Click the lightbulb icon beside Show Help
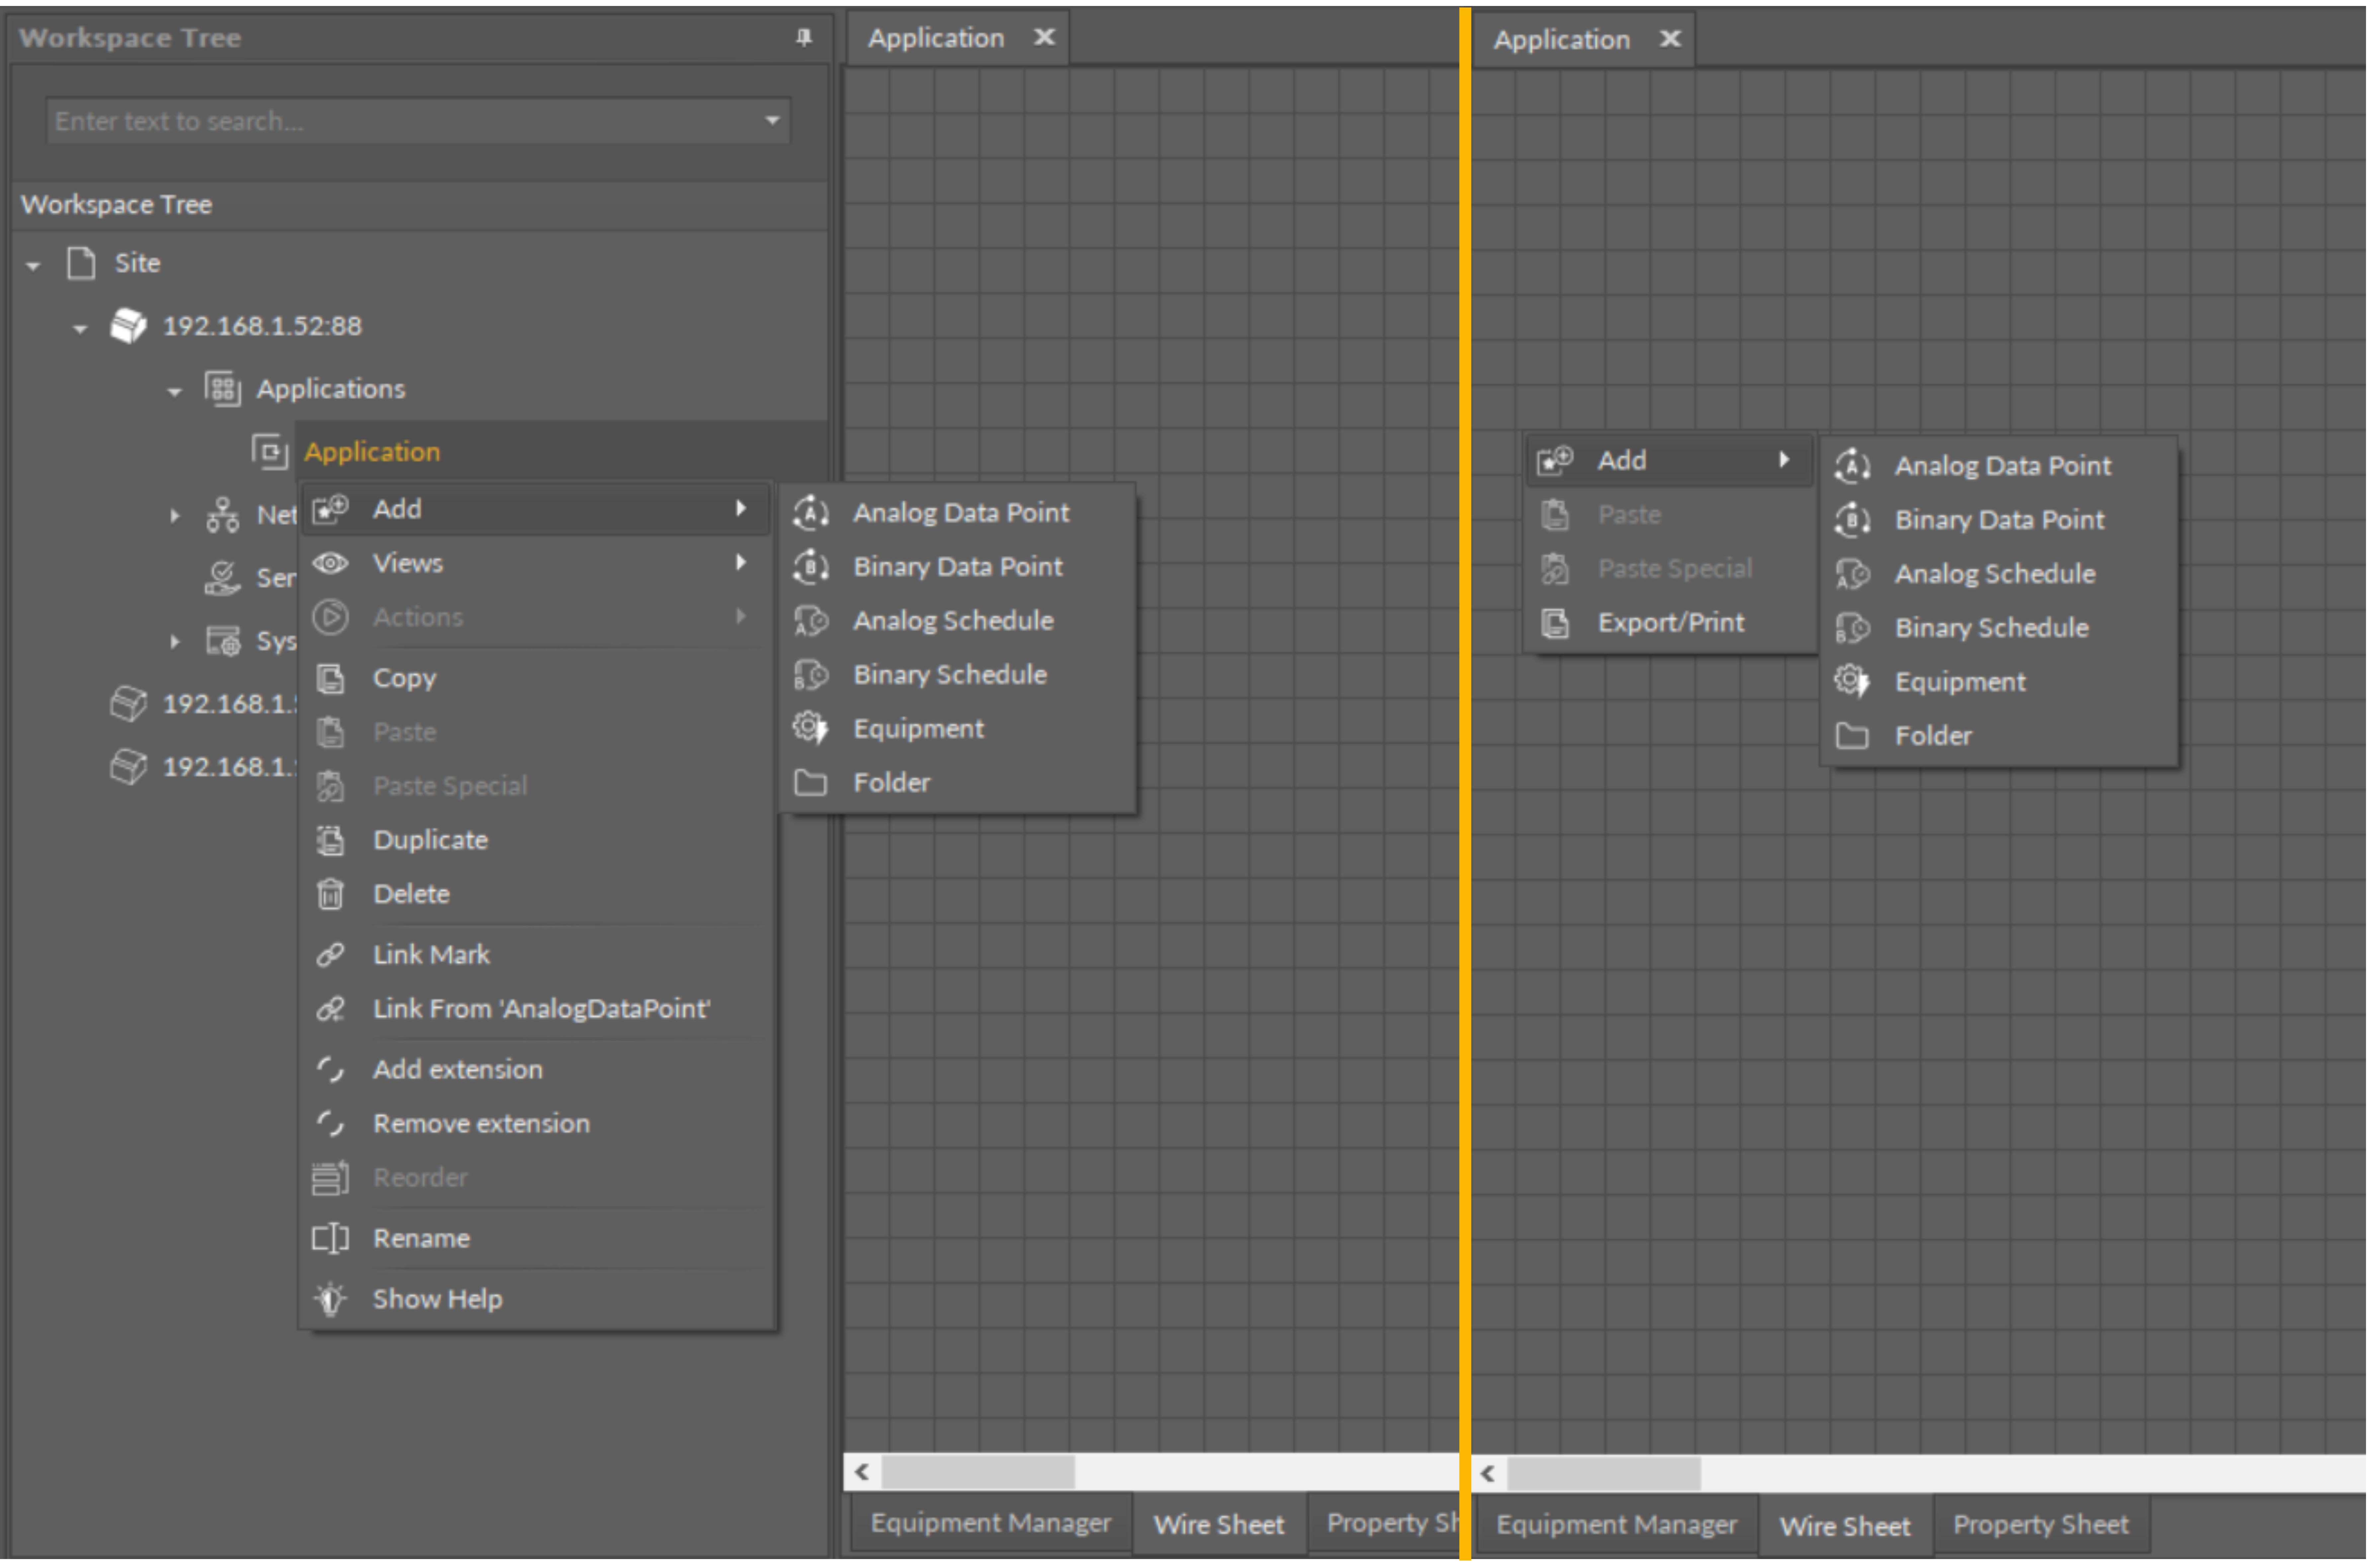 [x=330, y=1299]
